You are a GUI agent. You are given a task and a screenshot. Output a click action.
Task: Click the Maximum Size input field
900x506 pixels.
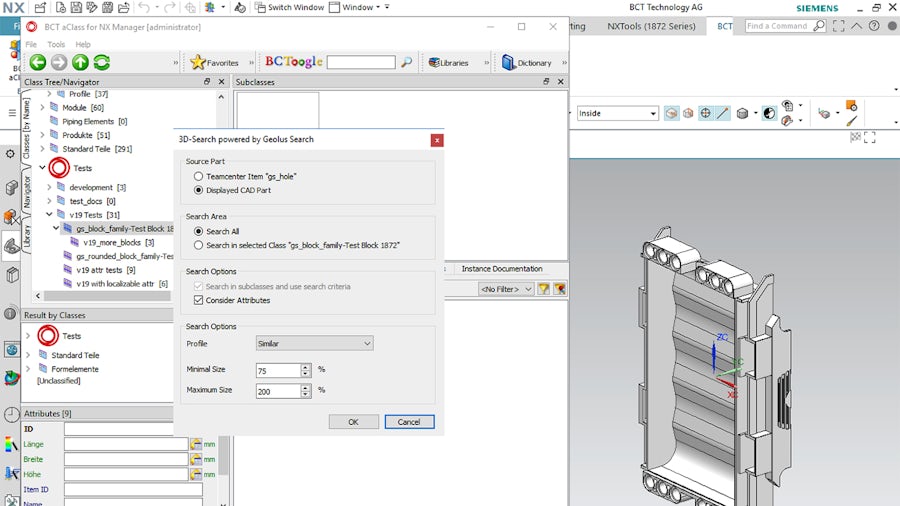point(278,391)
